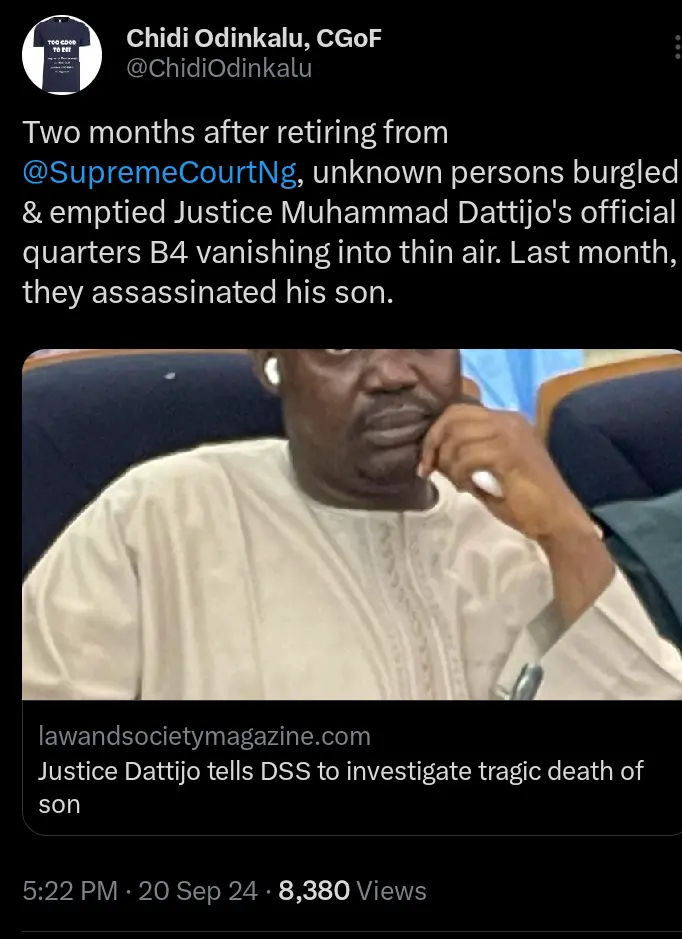Image resolution: width=682 pixels, height=939 pixels.
Task: Click the 5:22 PM timestamp
Action: 70,891
